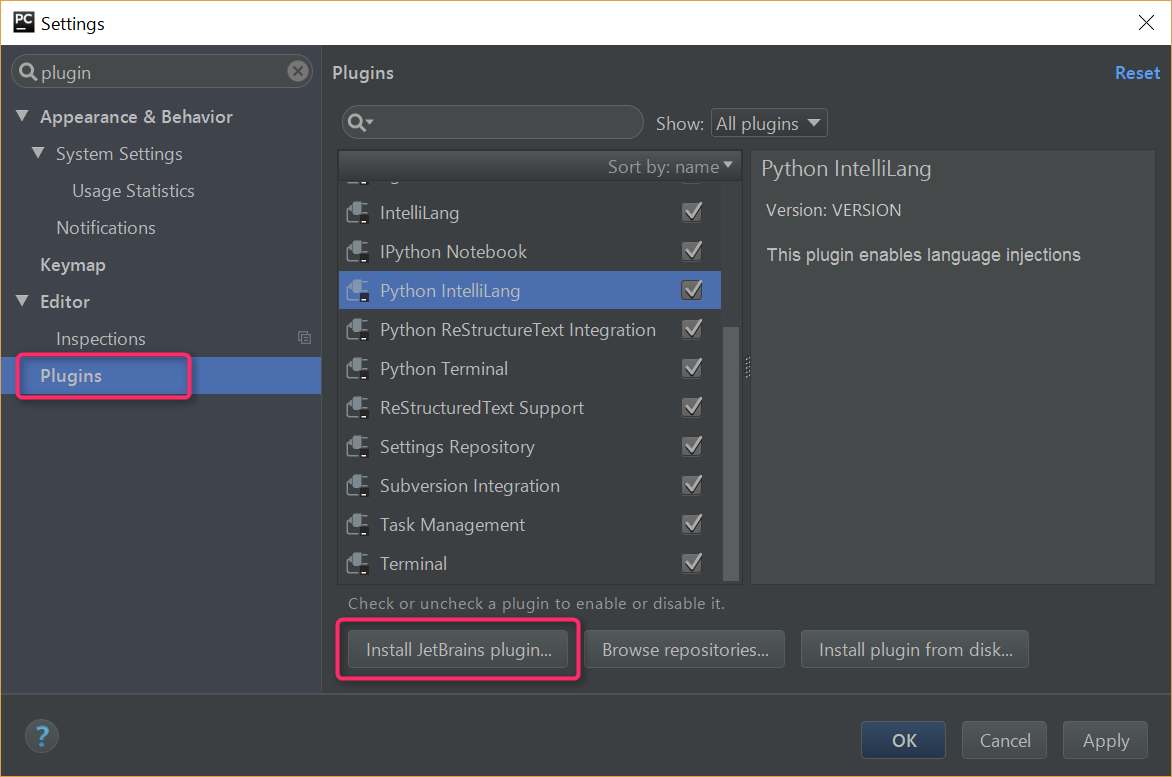Confirm settings with OK button
The image size is (1172, 777).
[903, 740]
